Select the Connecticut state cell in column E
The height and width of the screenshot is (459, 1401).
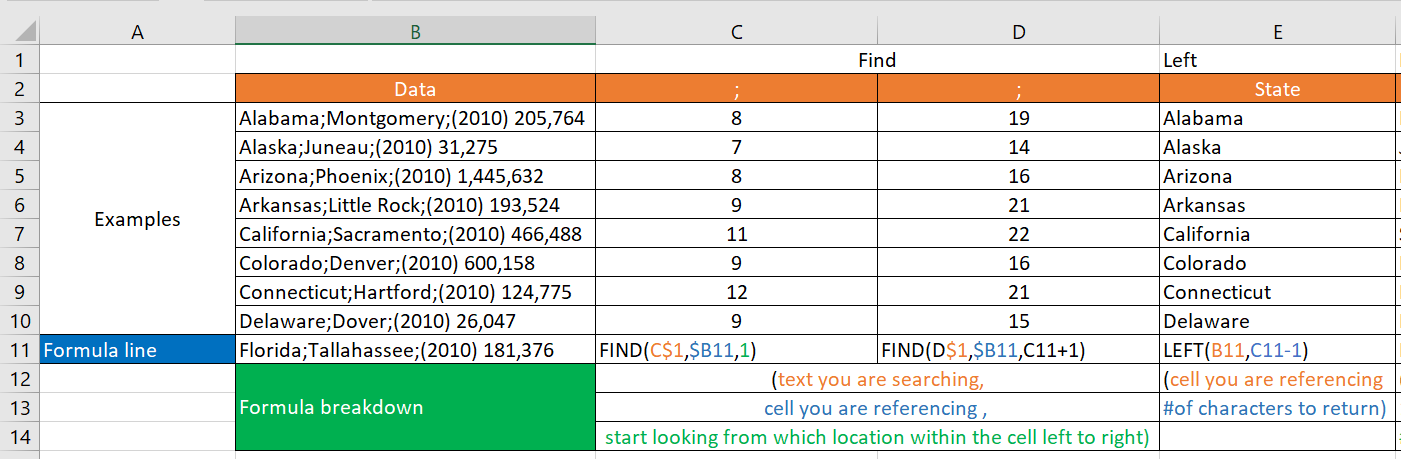tap(1277, 292)
